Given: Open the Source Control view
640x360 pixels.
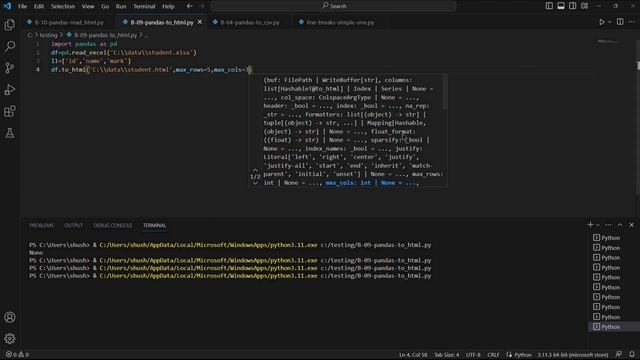Looking at the screenshot, I should [x=10, y=68].
